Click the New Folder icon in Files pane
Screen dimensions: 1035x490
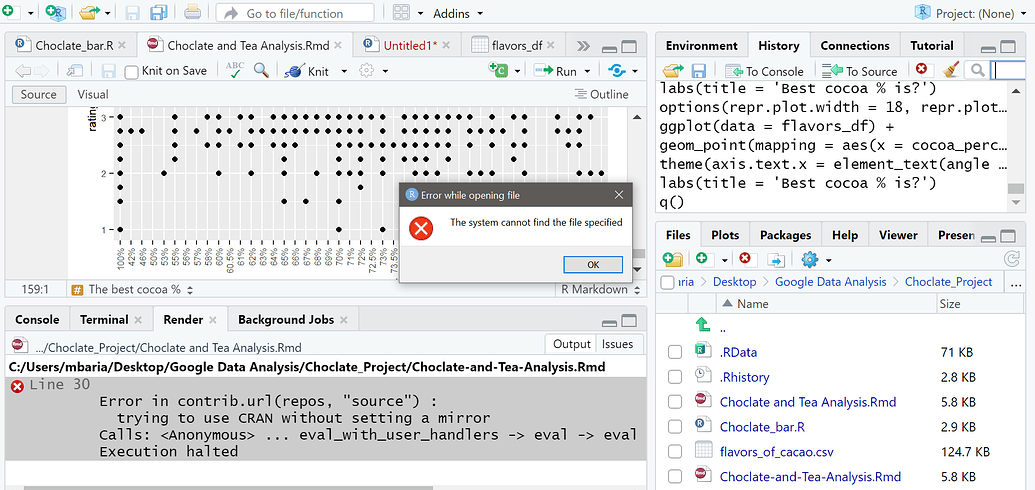(673, 259)
